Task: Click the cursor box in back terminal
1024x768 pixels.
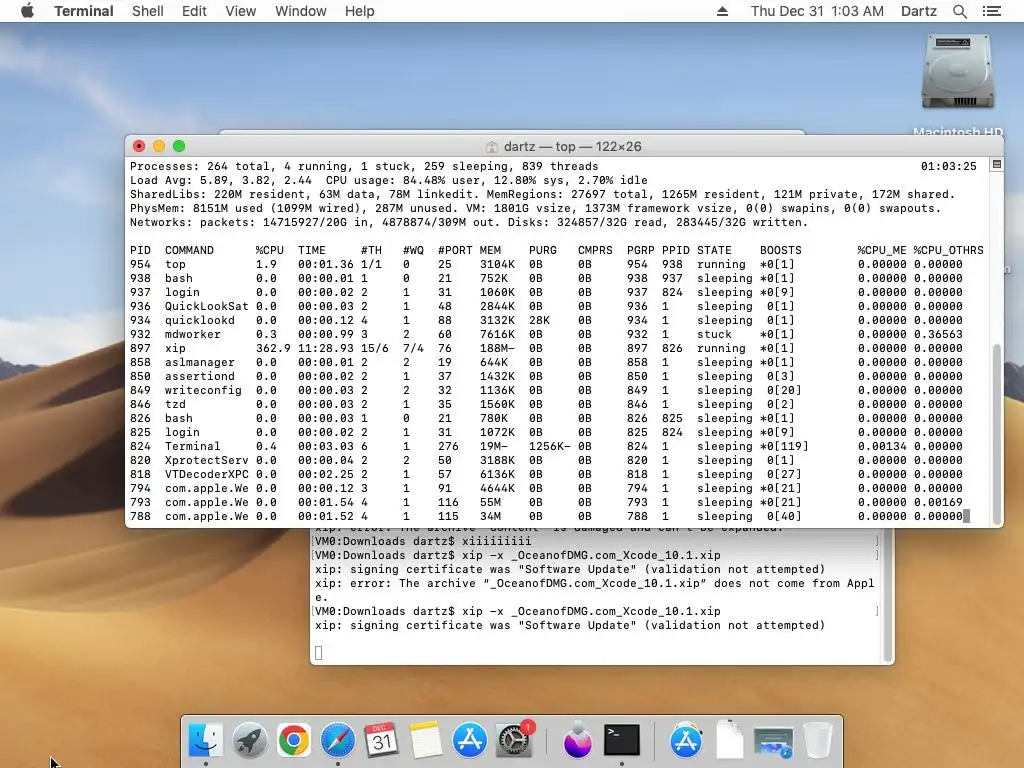Action: point(319,652)
